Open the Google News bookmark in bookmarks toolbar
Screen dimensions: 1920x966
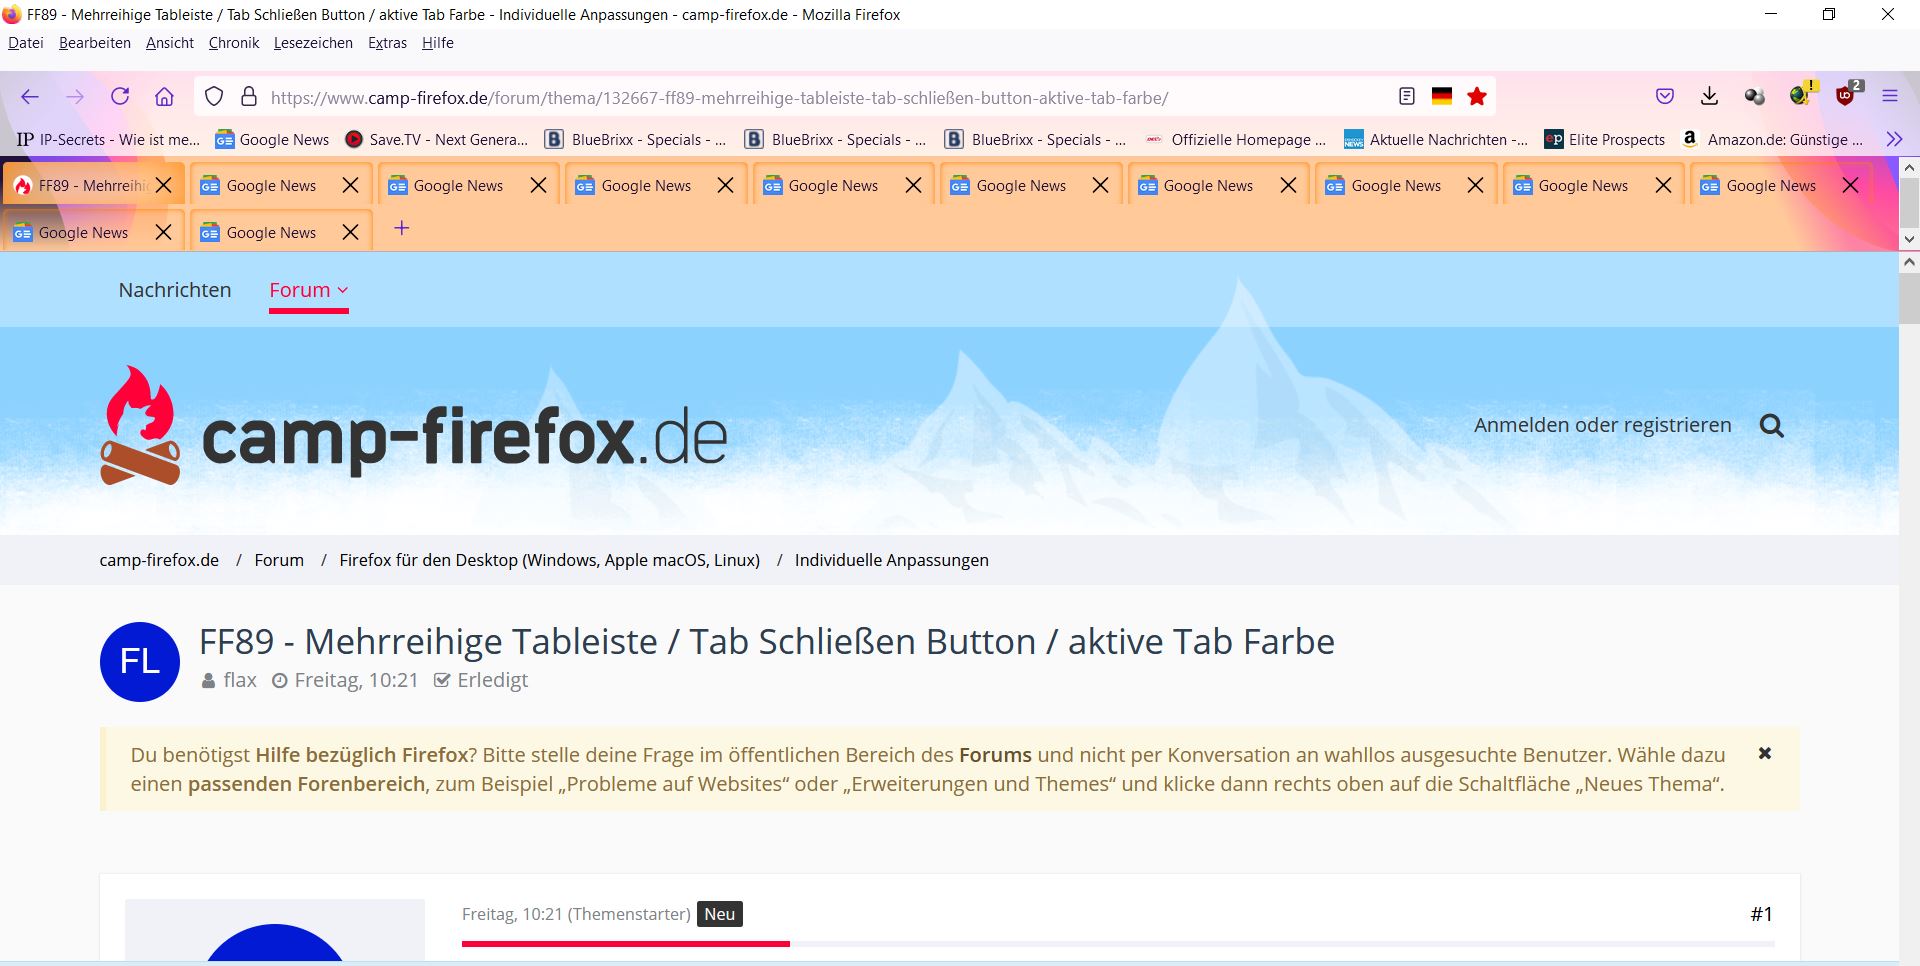(272, 140)
